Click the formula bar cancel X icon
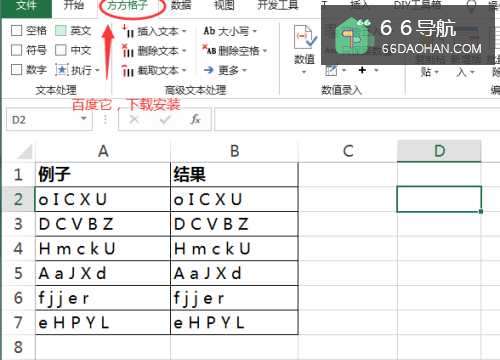The height and width of the screenshot is (360, 500). (x=134, y=119)
